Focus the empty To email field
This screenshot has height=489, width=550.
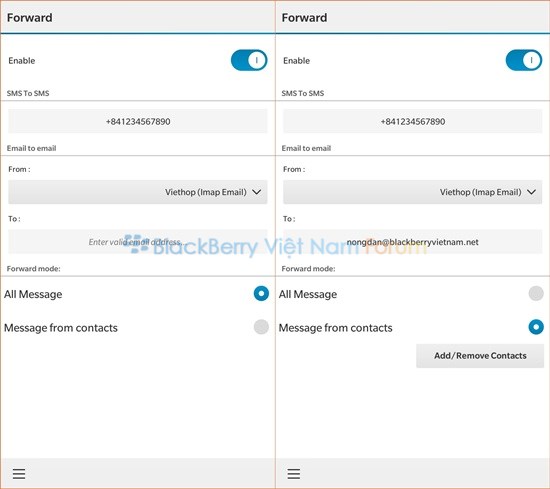pyautogui.click(x=138, y=242)
